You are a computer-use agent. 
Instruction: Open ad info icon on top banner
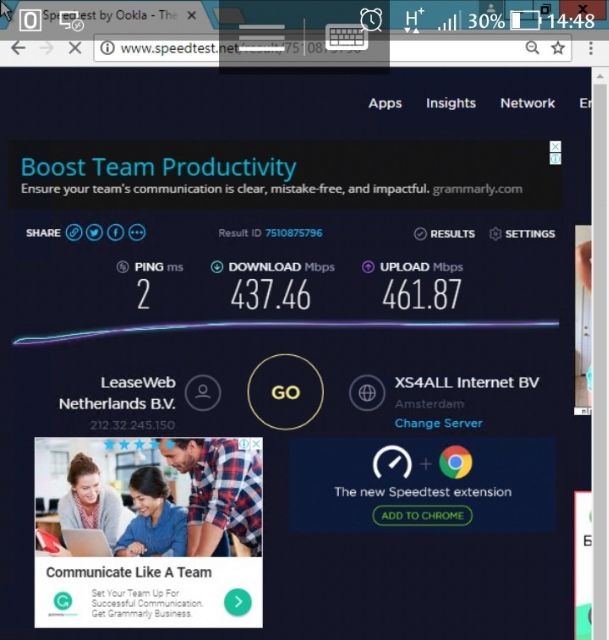pos(556,159)
